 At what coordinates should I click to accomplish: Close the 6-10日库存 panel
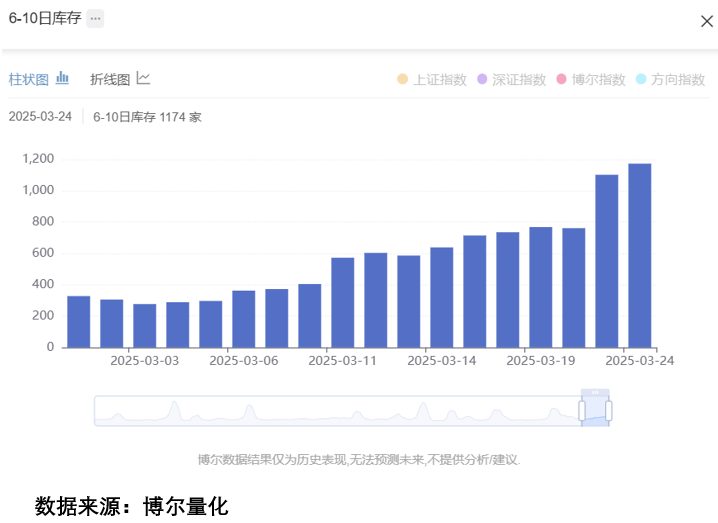(707, 21)
